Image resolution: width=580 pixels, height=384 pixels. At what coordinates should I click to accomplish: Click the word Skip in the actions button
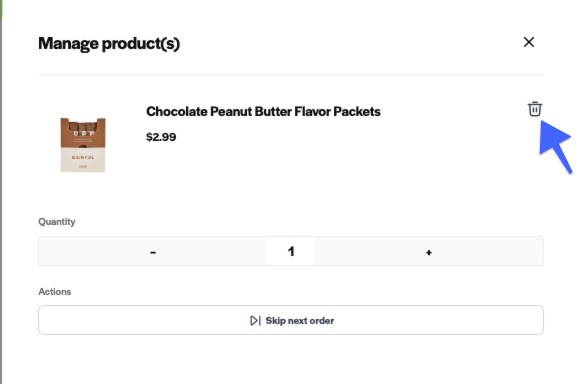point(275,320)
